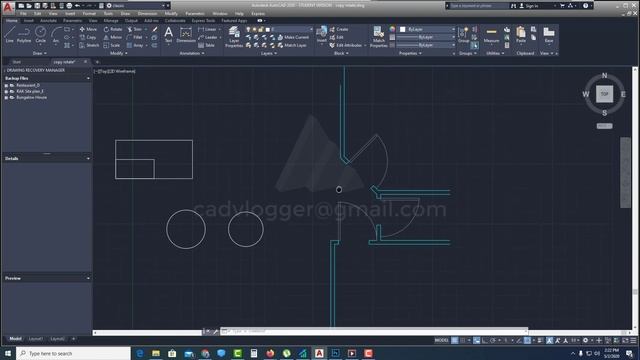The width and height of the screenshot is (640, 360).
Task: Select the Dimension tool
Action: coord(186,35)
